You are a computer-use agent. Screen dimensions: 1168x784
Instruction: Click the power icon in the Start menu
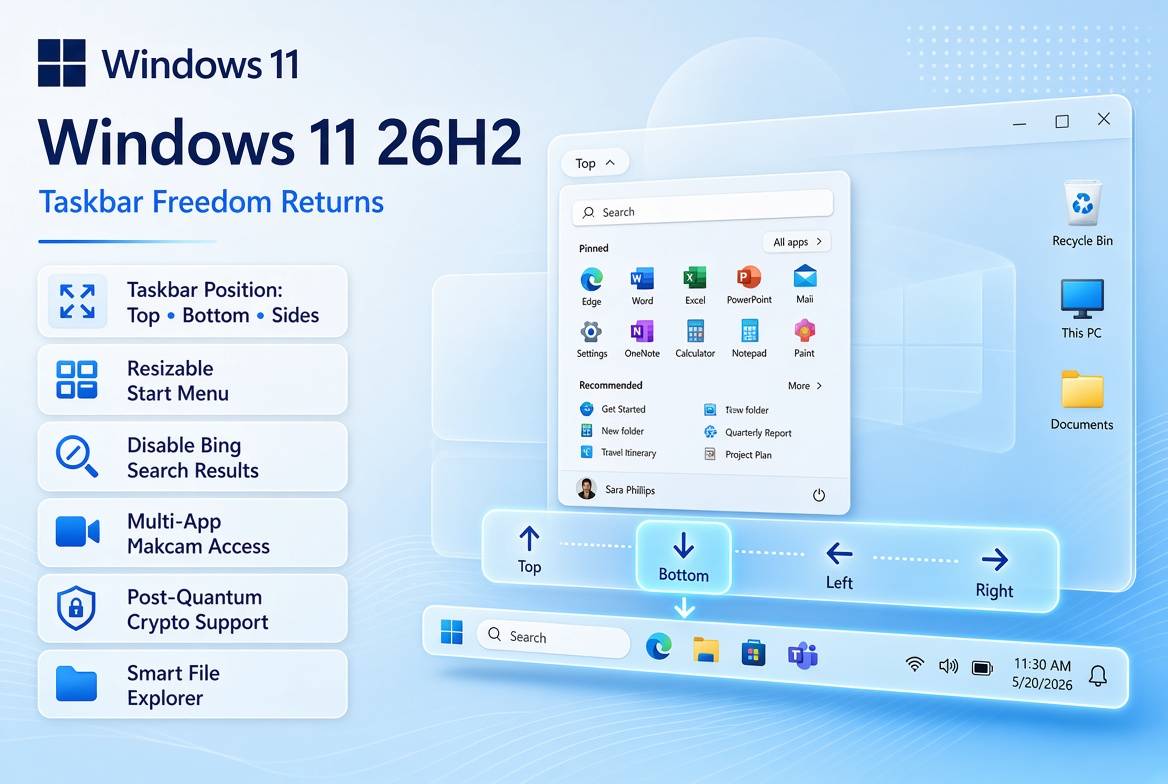click(819, 495)
